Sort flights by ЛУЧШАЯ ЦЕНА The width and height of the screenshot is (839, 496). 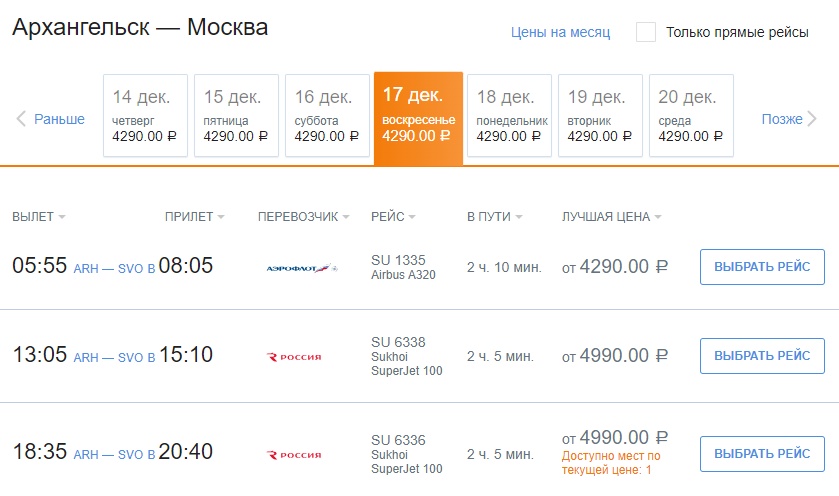point(658,217)
